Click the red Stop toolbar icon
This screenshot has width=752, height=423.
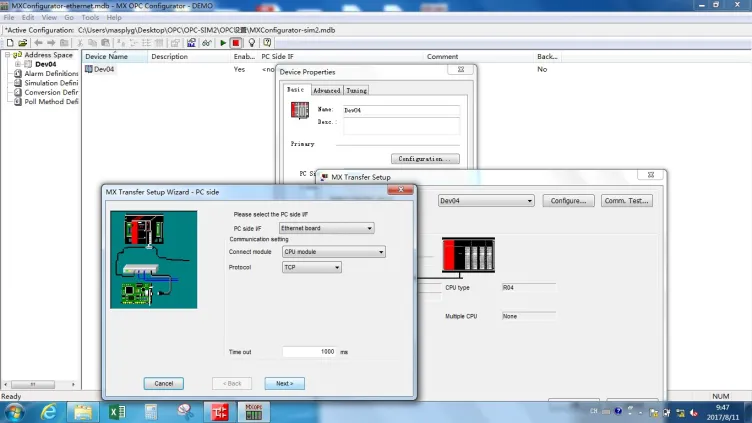236,43
